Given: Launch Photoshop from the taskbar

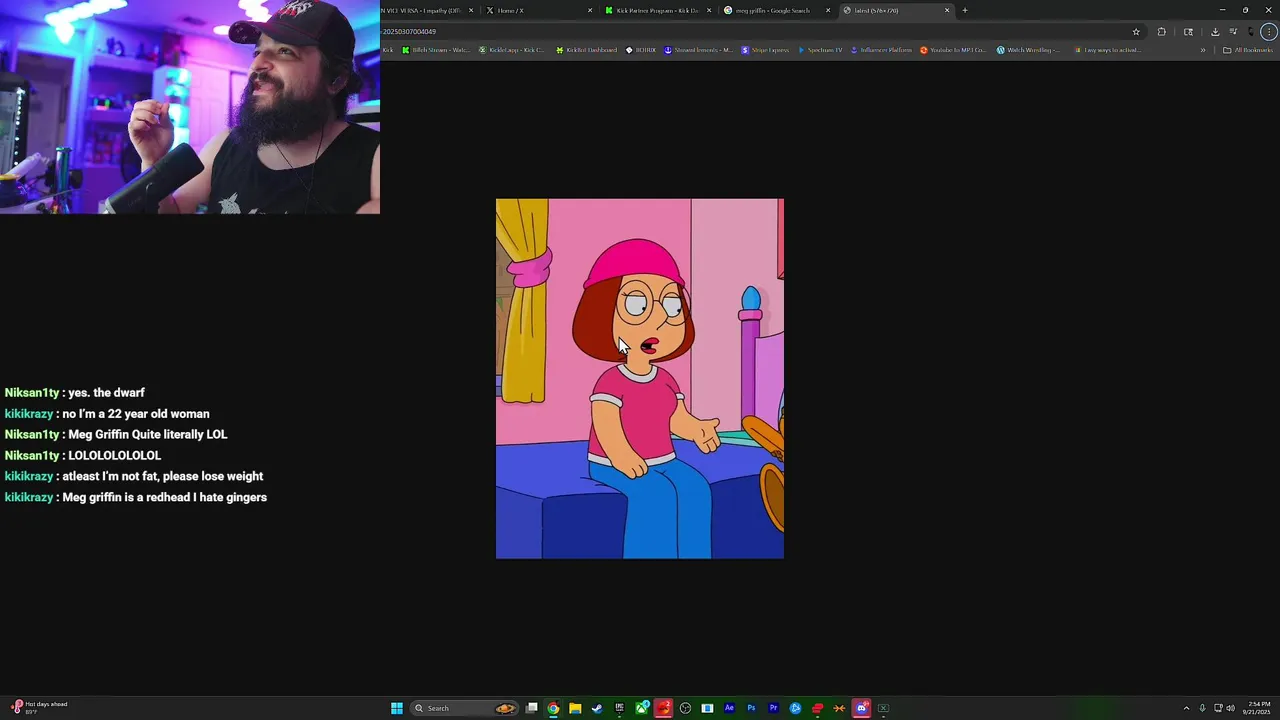Looking at the screenshot, I should [x=751, y=708].
